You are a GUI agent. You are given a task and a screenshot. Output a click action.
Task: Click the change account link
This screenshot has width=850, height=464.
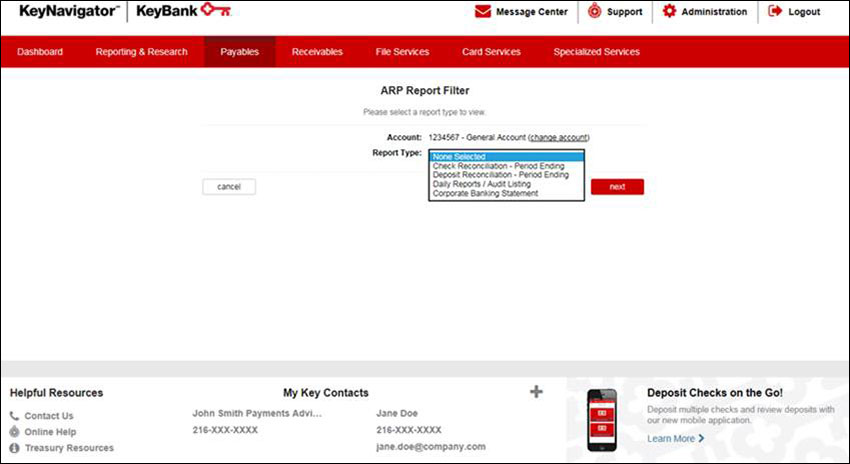558,138
